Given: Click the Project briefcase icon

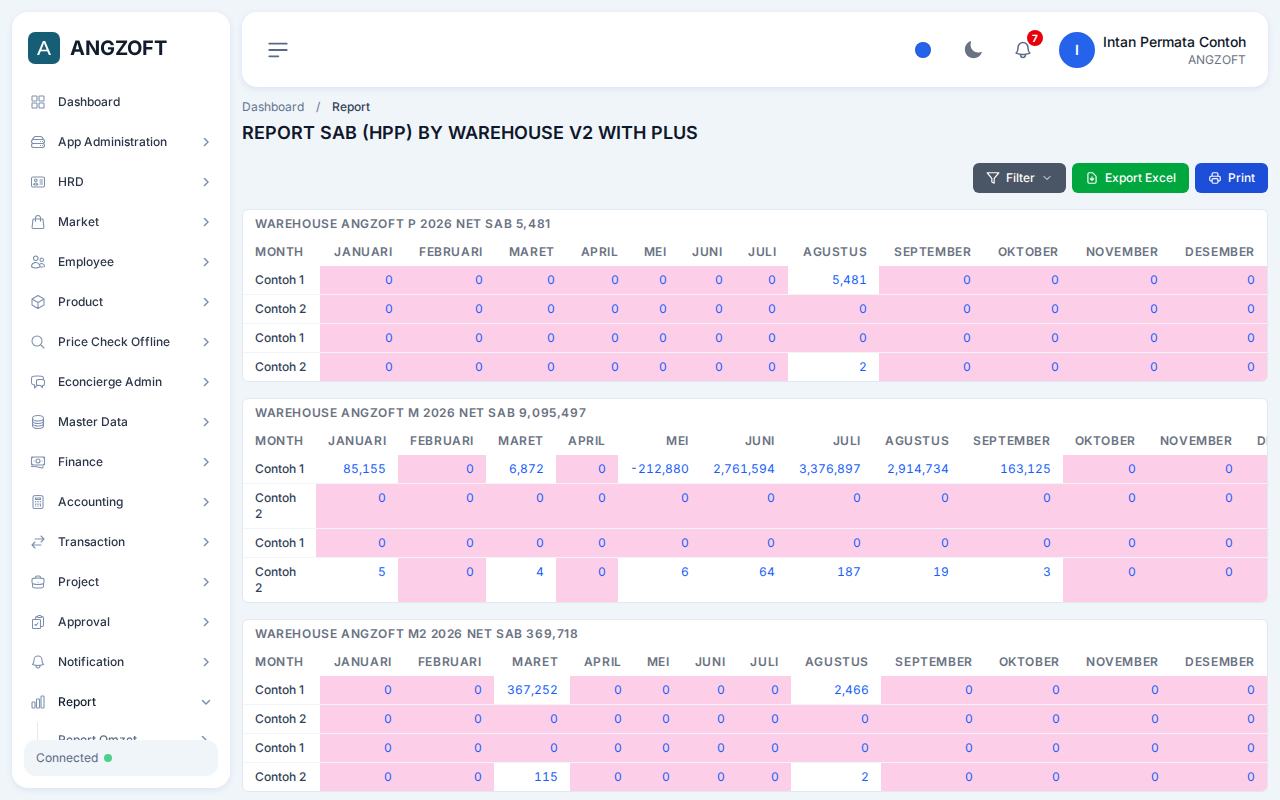Looking at the screenshot, I should [x=38, y=582].
